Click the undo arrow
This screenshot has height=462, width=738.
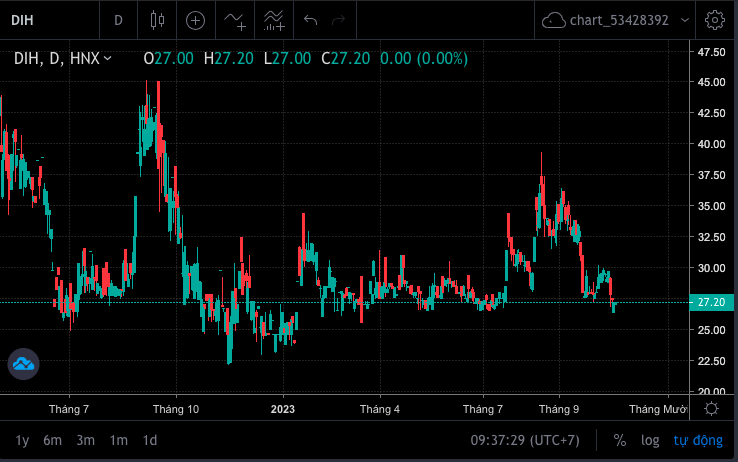click(x=311, y=19)
